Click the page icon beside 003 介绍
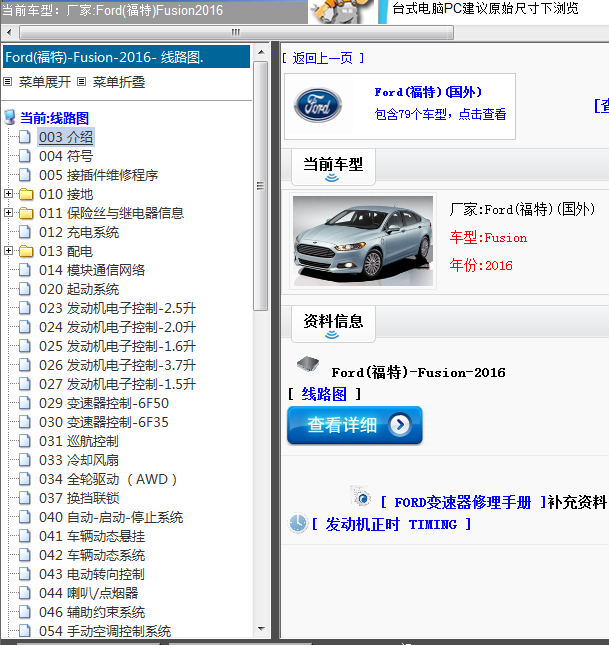Viewport: 609px width, 645px height. pyautogui.click(x=25, y=137)
